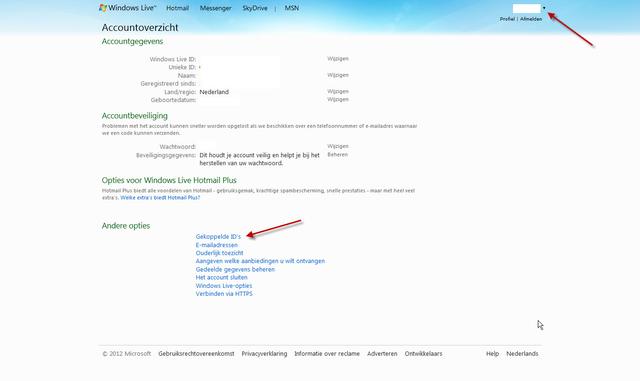Sign out via Afmelden
640x381 pixels.
click(531, 19)
